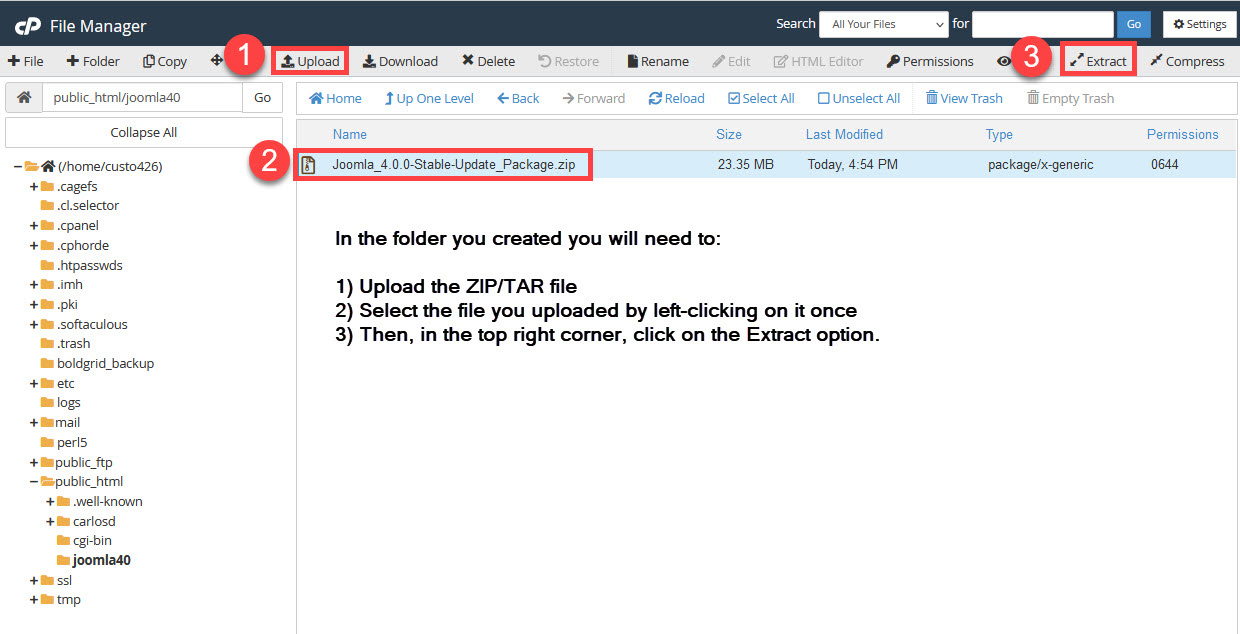
Task: Expand the .pki folder
Action: (34, 304)
